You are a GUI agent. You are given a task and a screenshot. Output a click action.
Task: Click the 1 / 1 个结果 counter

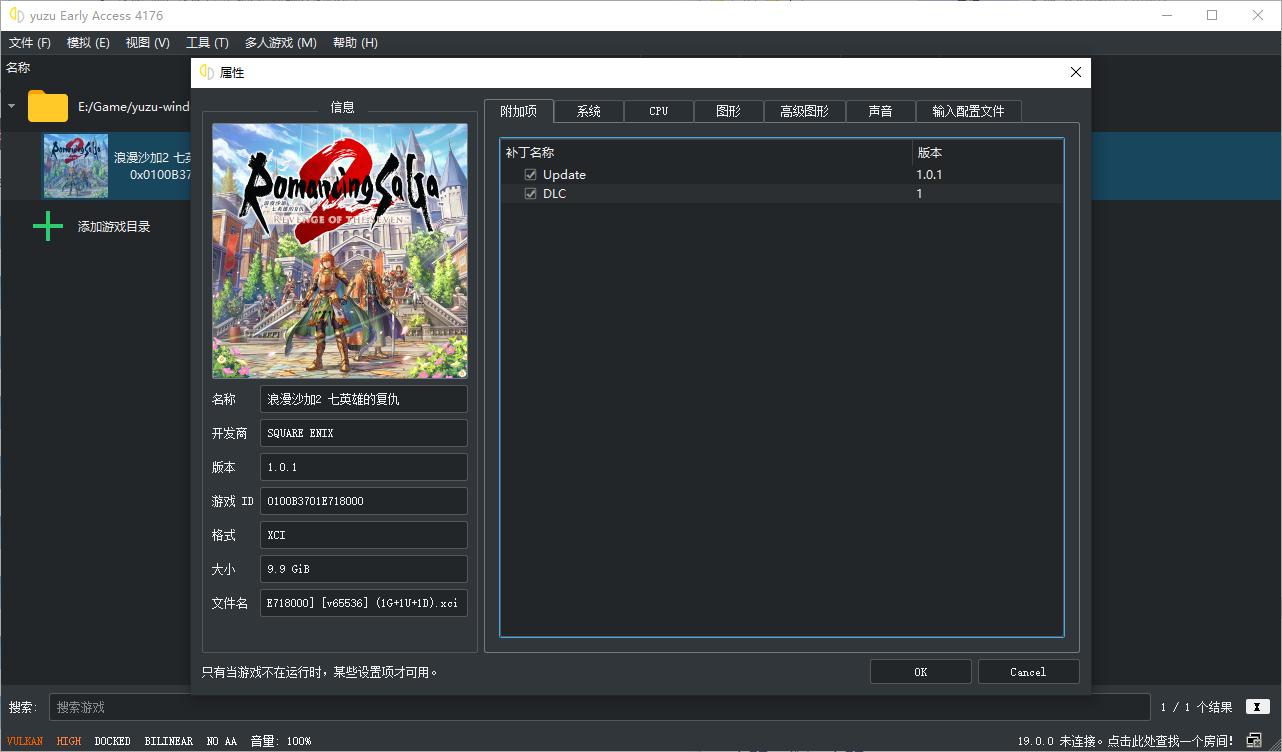pyautogui.click(x=1196, y=707)
